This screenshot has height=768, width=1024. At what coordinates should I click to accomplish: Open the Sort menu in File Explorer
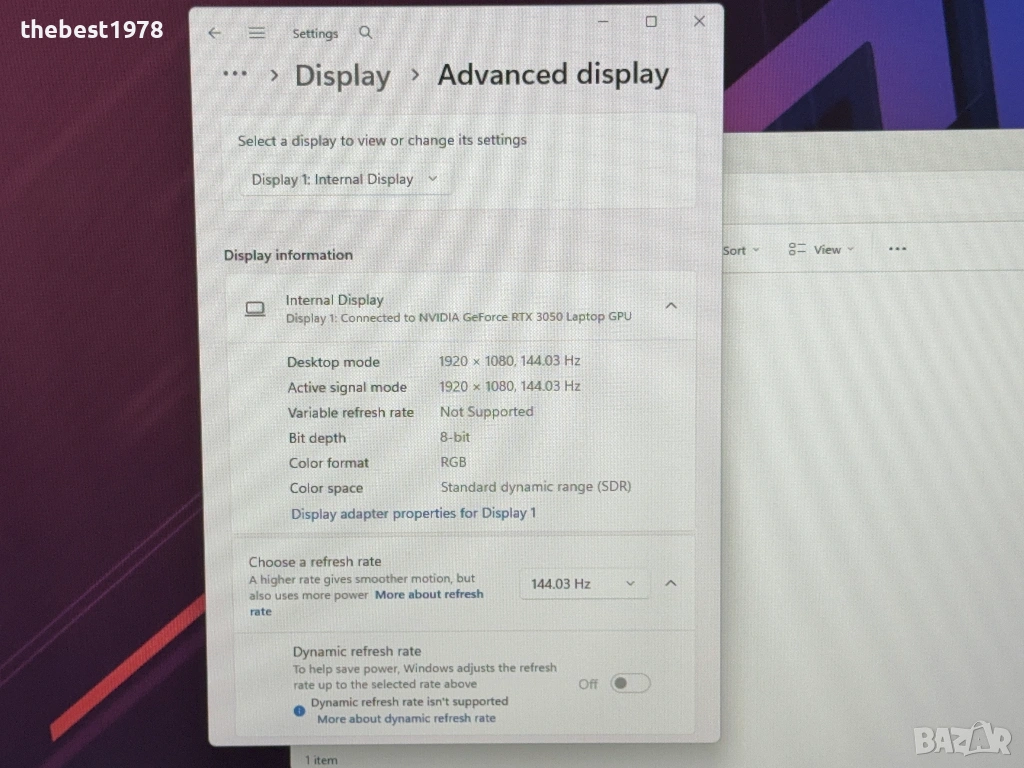(x=740, y=250)
